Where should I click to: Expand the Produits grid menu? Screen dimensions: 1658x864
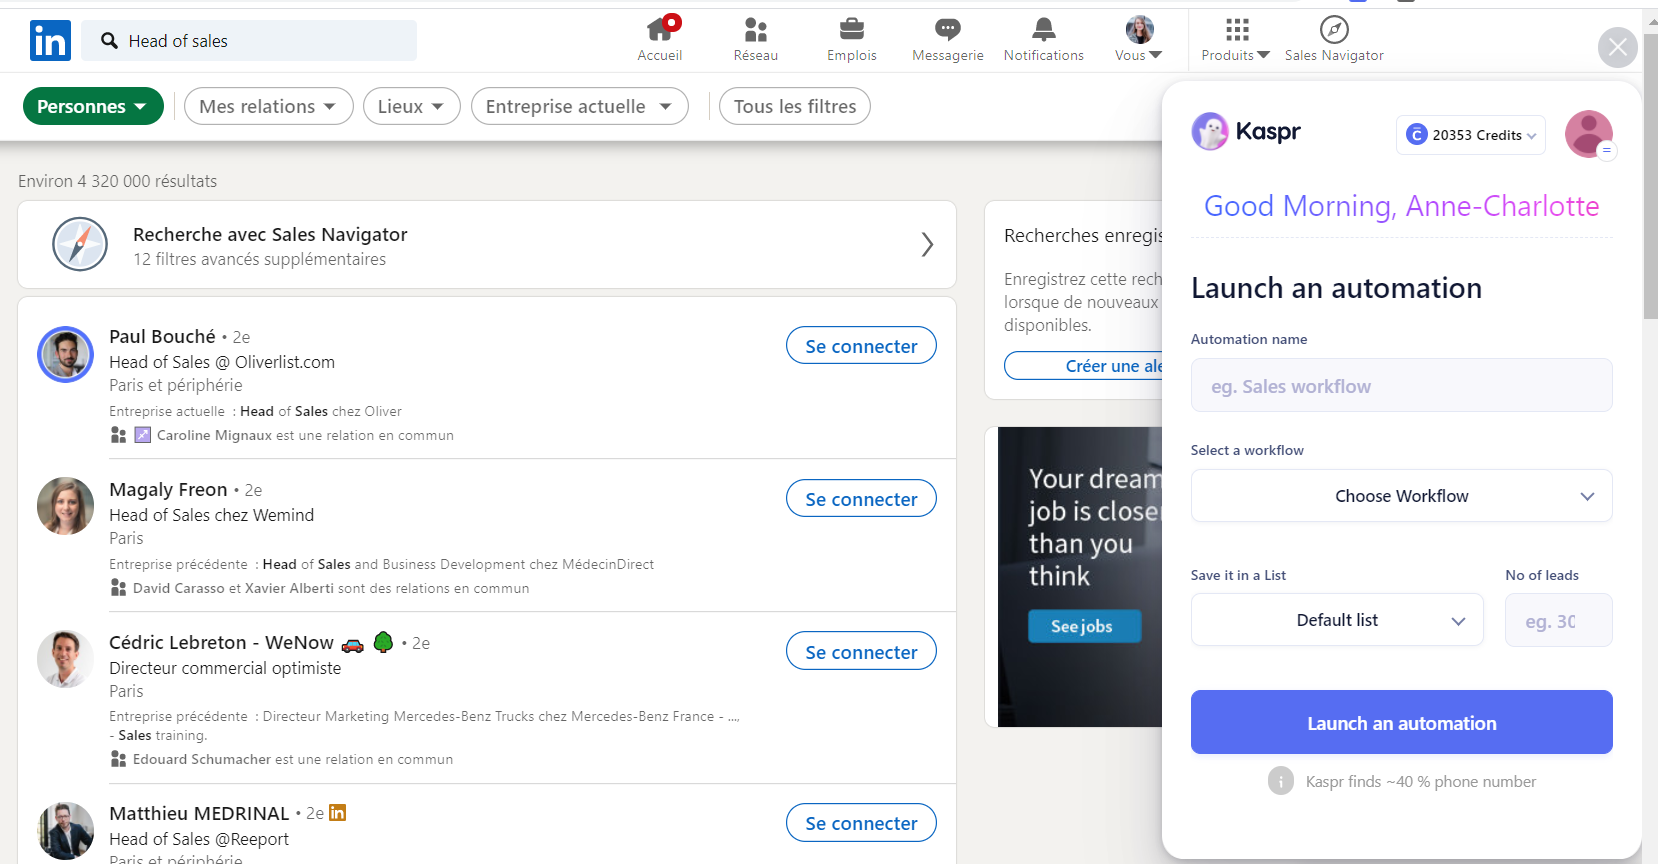coord(1236,40)
